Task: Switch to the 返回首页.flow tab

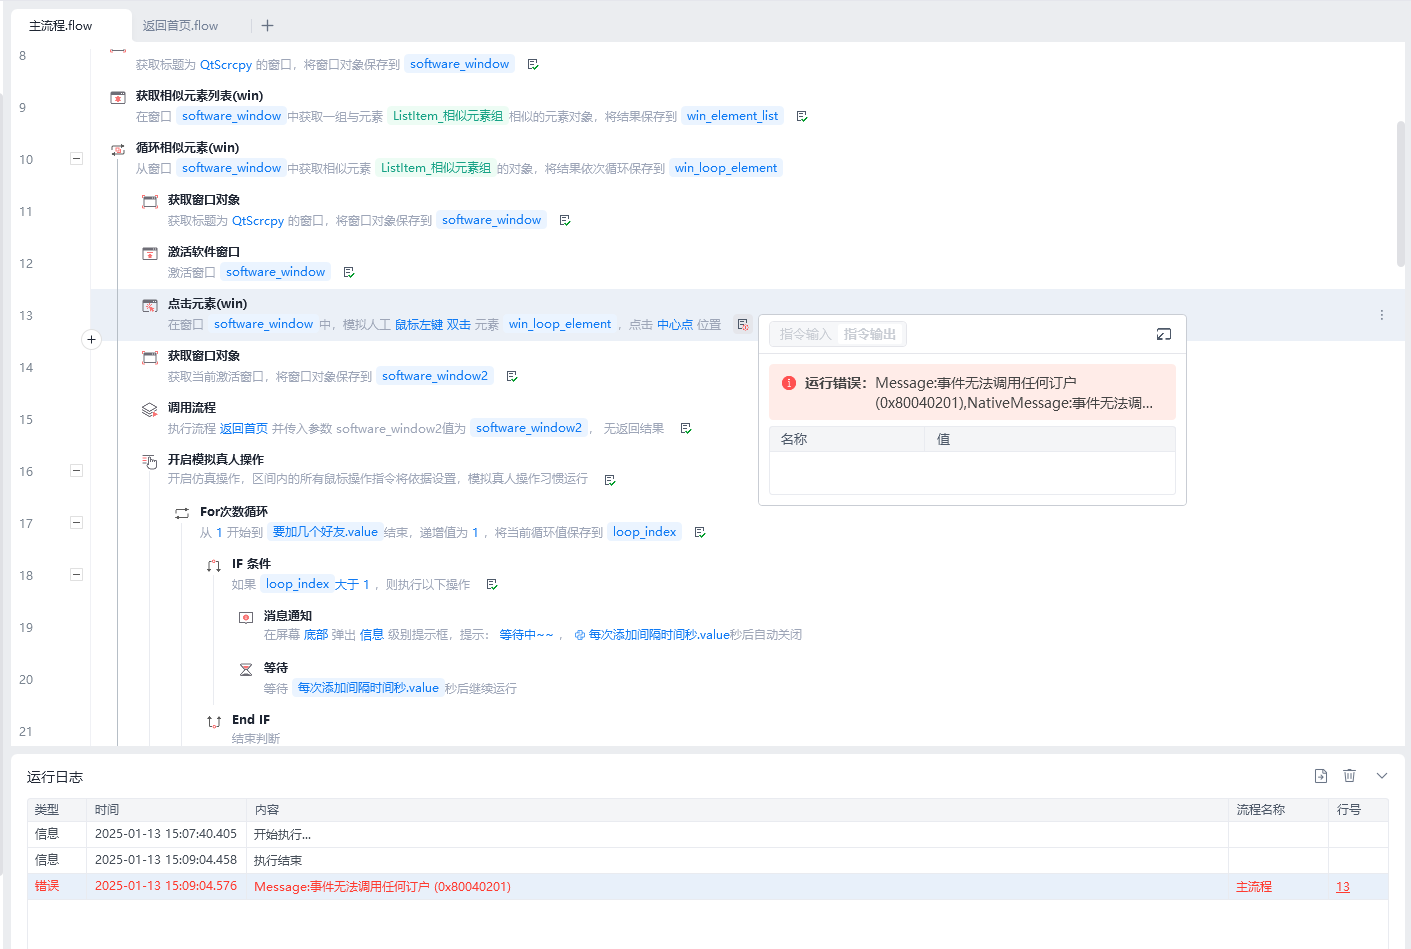Action: 180,26
